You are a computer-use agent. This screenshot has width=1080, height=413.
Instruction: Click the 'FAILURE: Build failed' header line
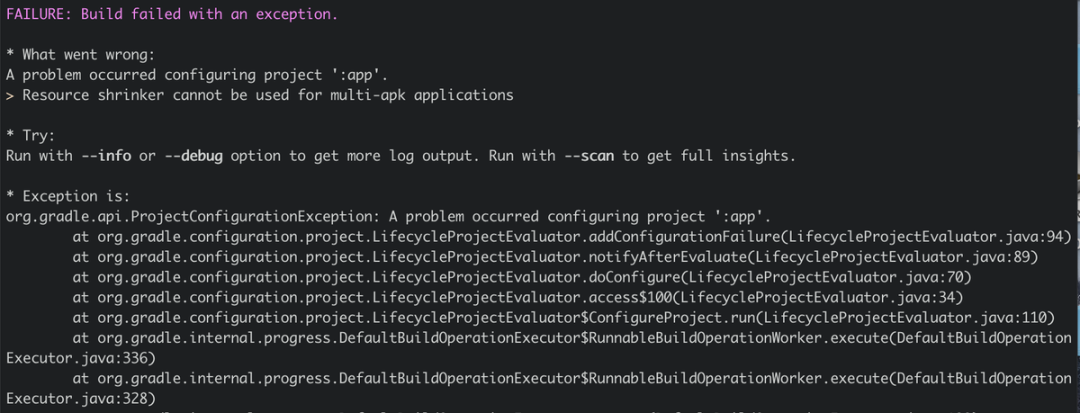point(171,14)
